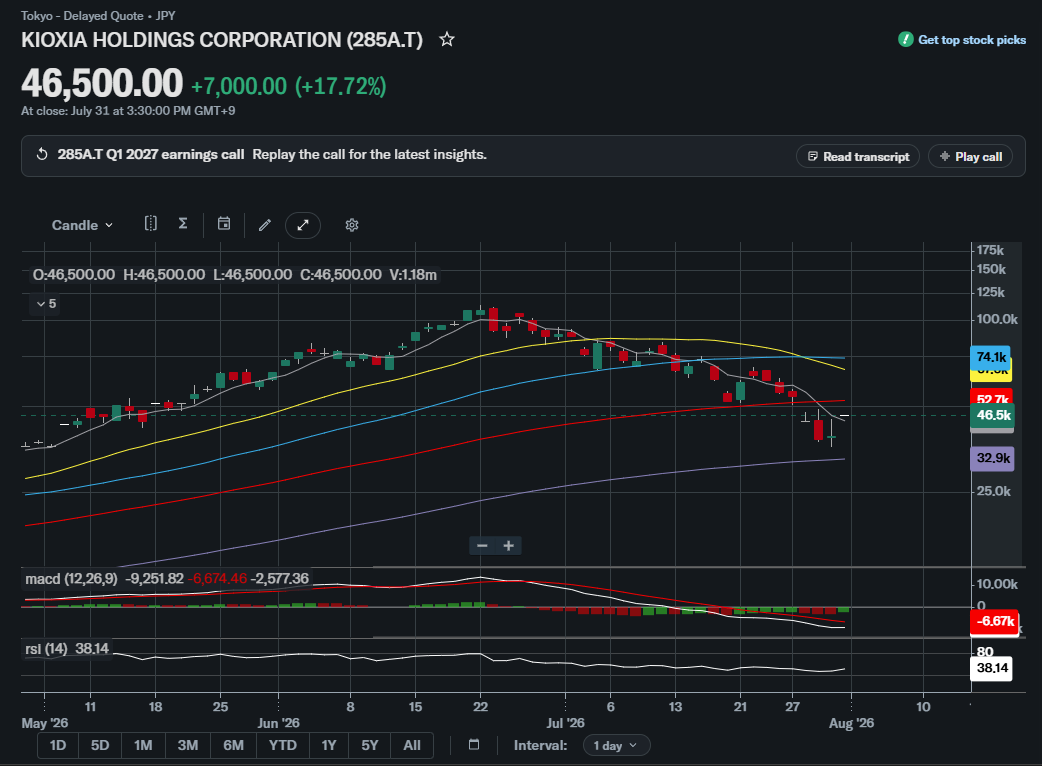Click the Get top stock picks link
This screenshot has height=766, width=1042.
[962, 40]
